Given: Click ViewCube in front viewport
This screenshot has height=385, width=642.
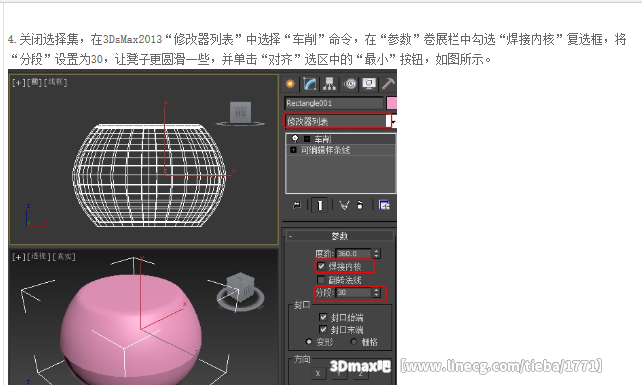Looking at the screenshot, I should pyautogui.click(x=240, y=113).
